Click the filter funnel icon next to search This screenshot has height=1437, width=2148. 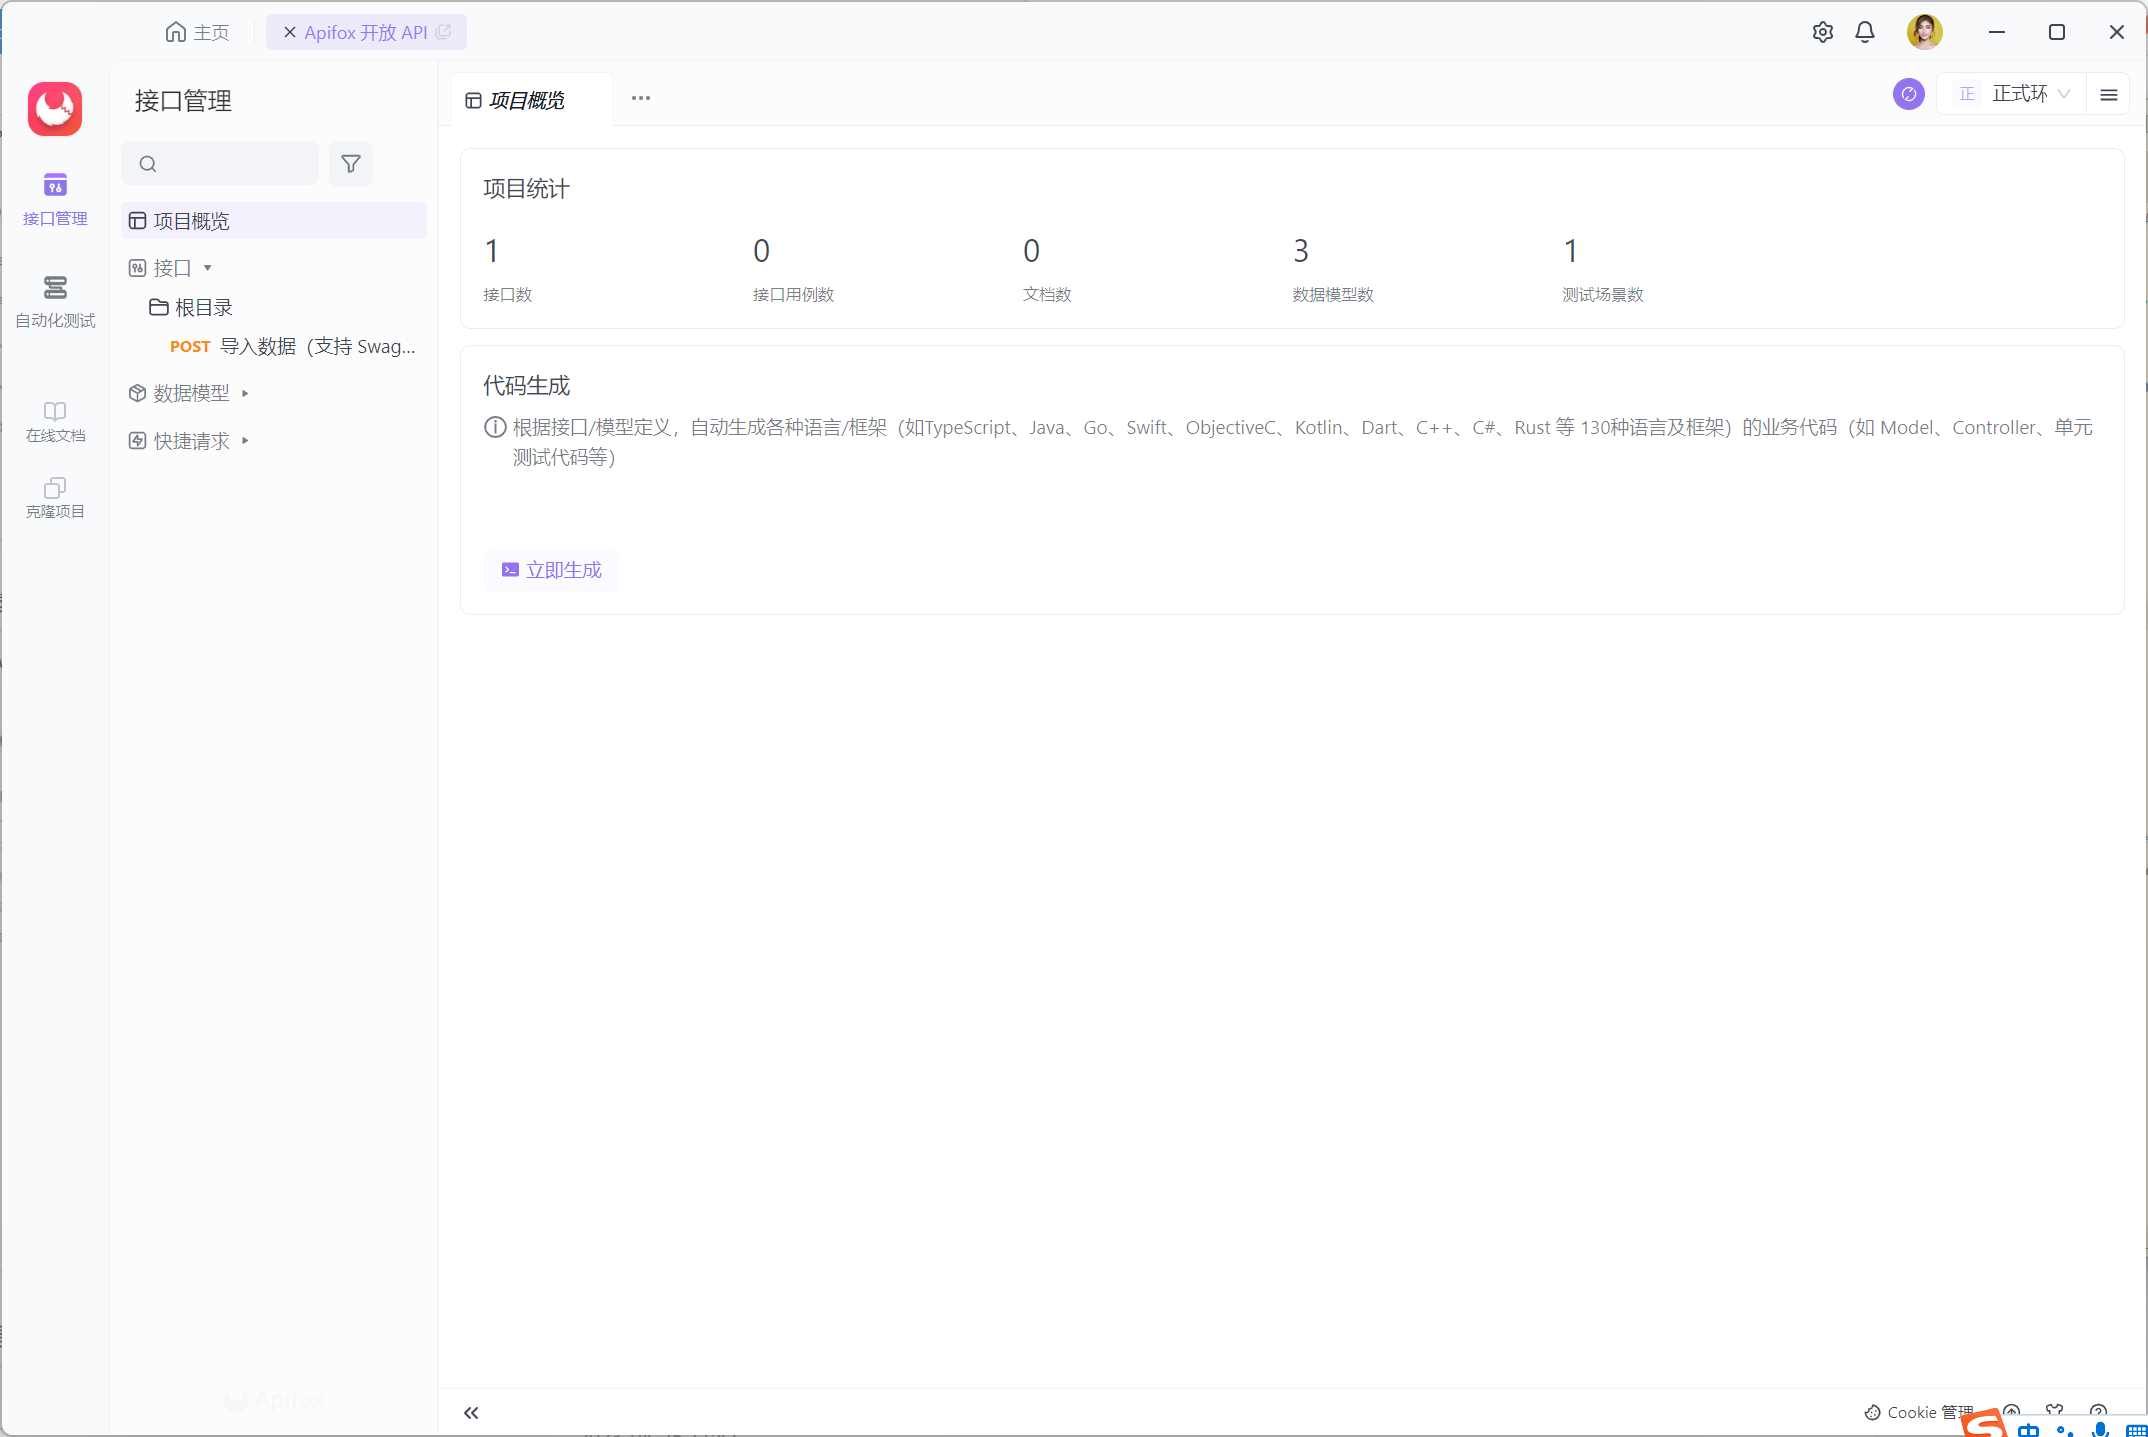click(x=351, y=164)
